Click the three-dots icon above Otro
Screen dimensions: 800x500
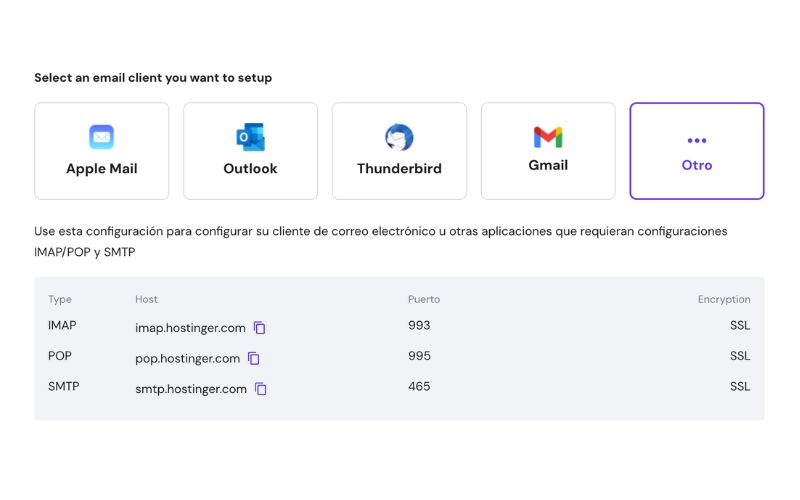tap(697, 140)
